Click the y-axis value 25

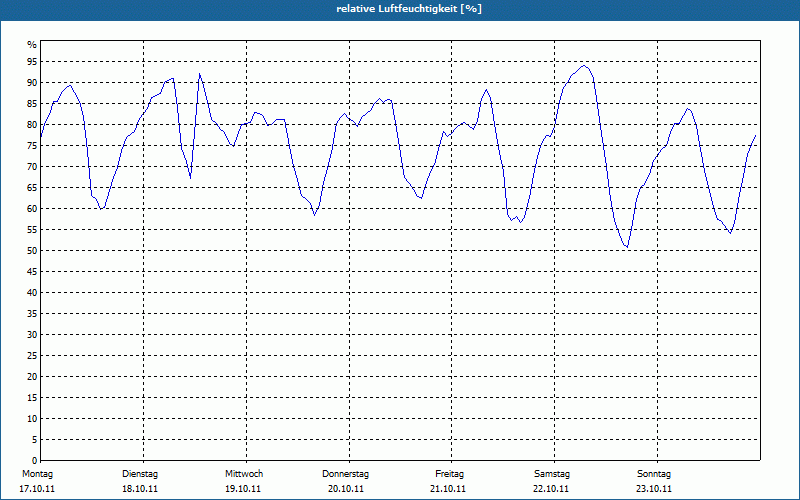pos(32,356)
